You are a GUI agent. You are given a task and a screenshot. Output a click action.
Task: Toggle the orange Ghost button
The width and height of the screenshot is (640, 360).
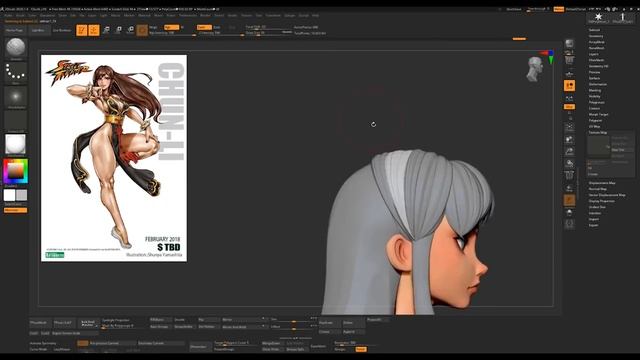click(x=569, y=200)
